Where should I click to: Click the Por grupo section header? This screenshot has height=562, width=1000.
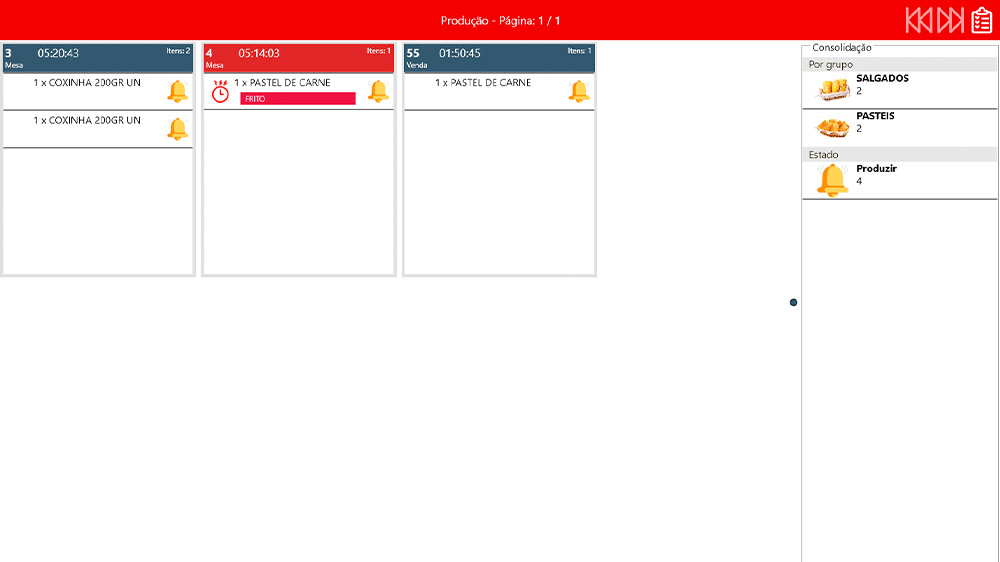click(x=900, y=64)
